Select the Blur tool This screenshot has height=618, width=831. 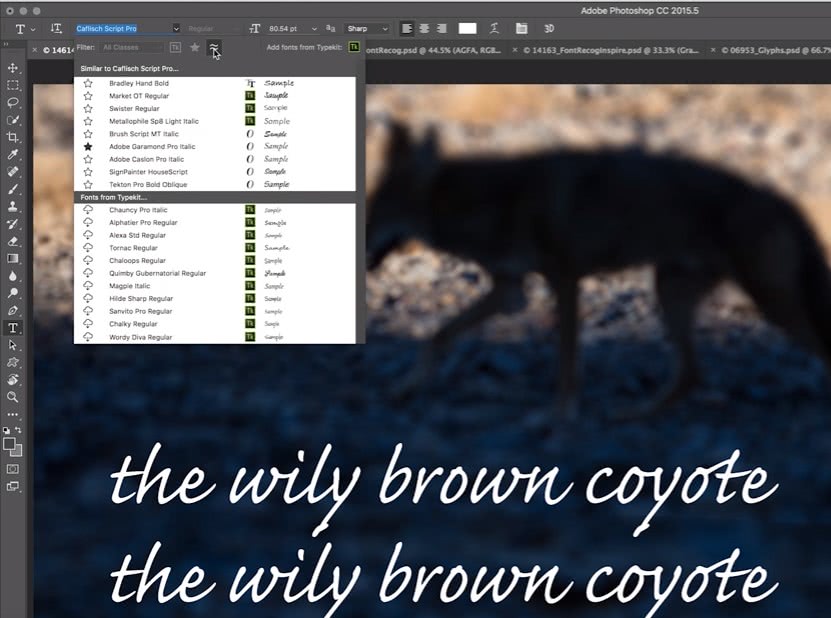tap(13, 276)
